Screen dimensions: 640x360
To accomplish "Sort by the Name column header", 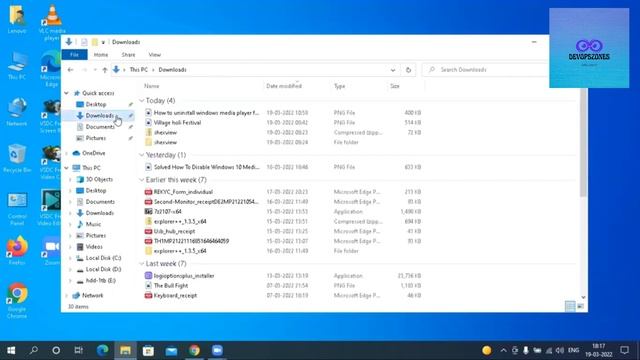I will 151,86.
